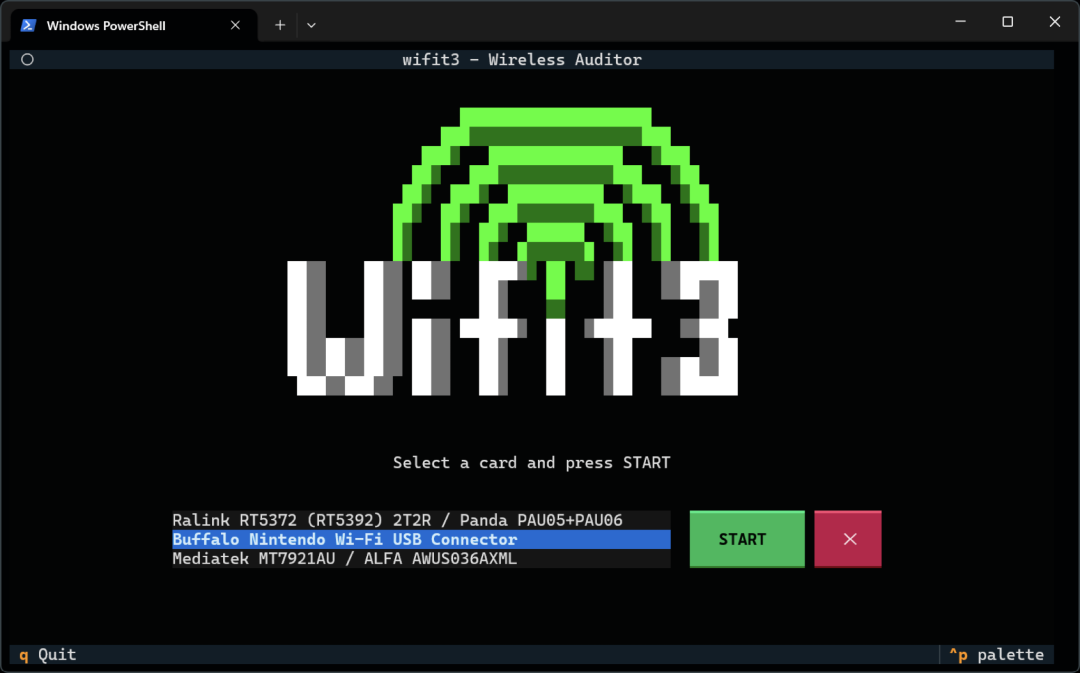Select Buffalo Nintendo Wi-Fi USB Connector
This screenshot has height=673, width=1080.
point(421,539)
